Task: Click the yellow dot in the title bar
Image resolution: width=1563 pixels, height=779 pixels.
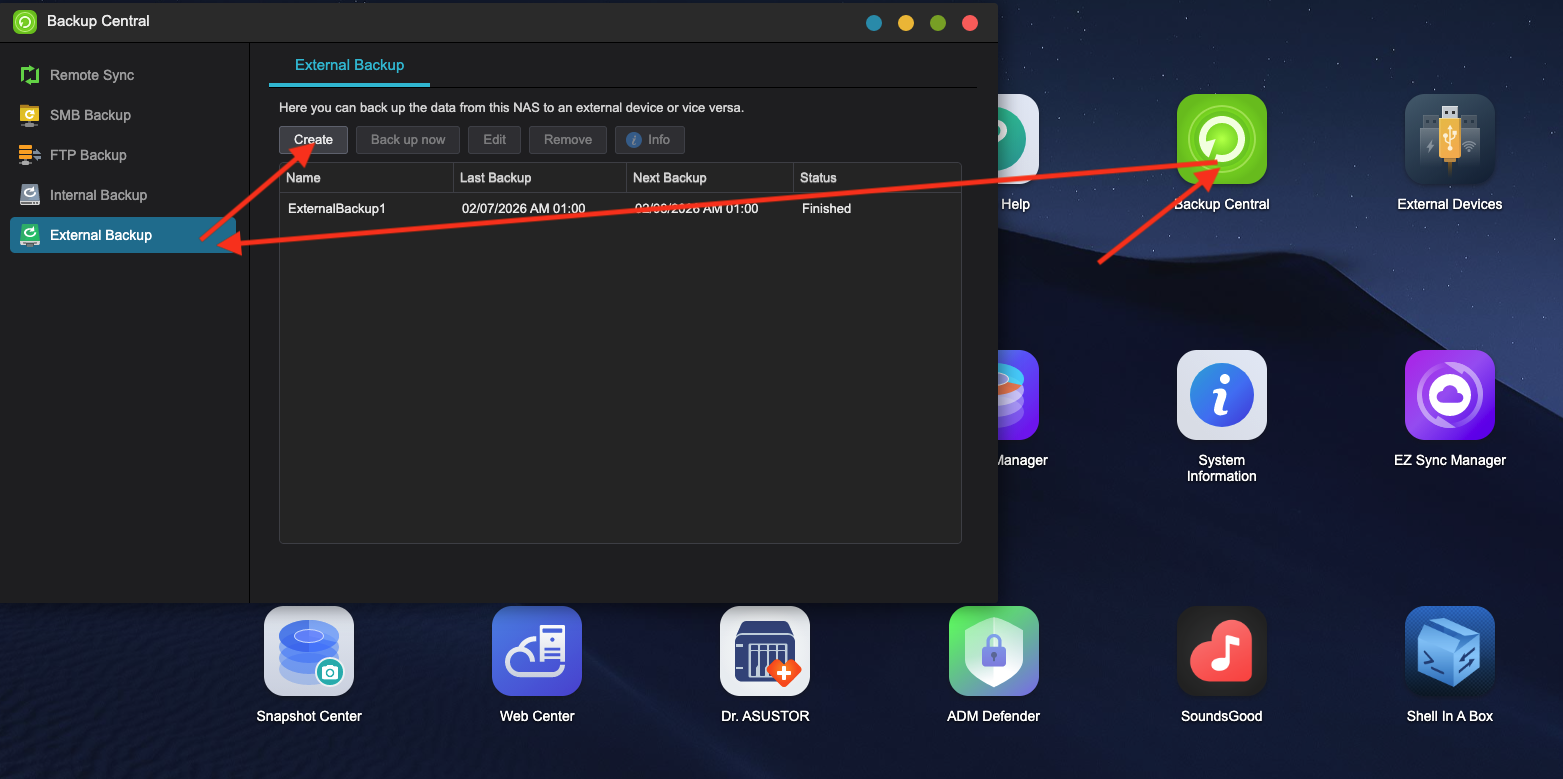Action: (905, 22)
